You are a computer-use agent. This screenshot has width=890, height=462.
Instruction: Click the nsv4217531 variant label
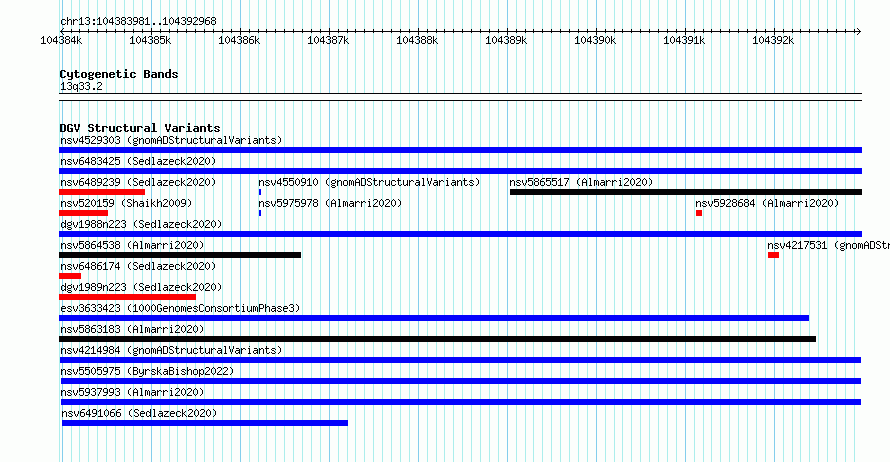point(828,245)
